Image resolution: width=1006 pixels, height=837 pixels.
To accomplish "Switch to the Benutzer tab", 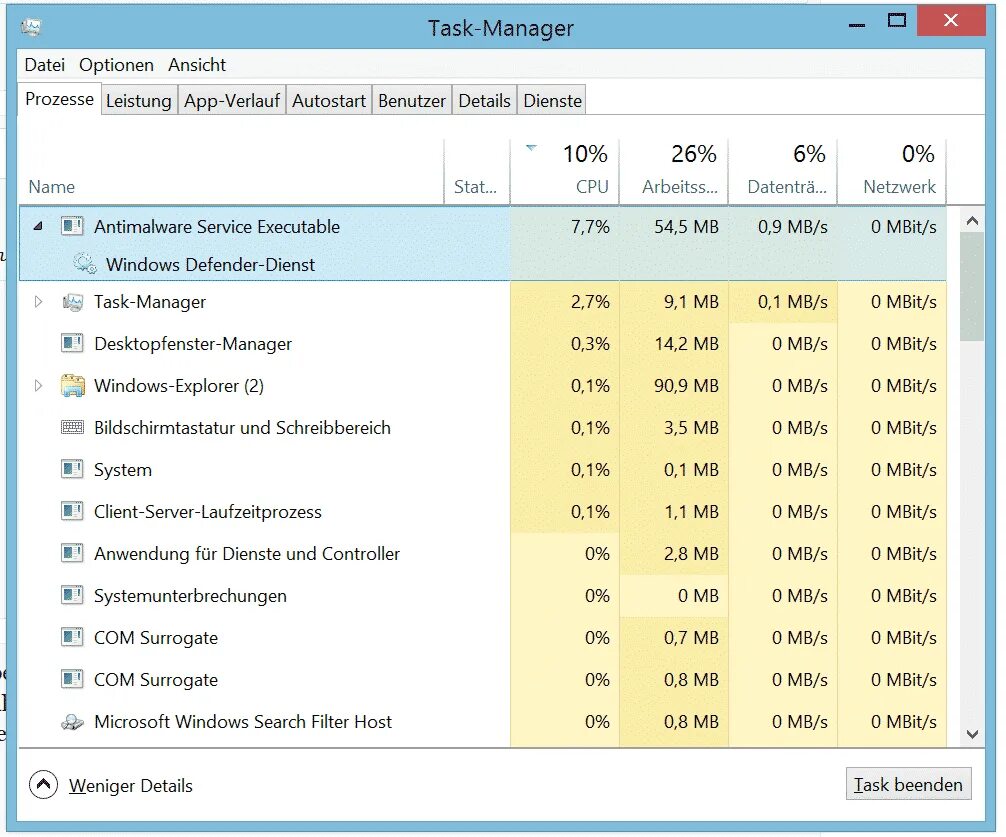I will [x=412, y=101].
